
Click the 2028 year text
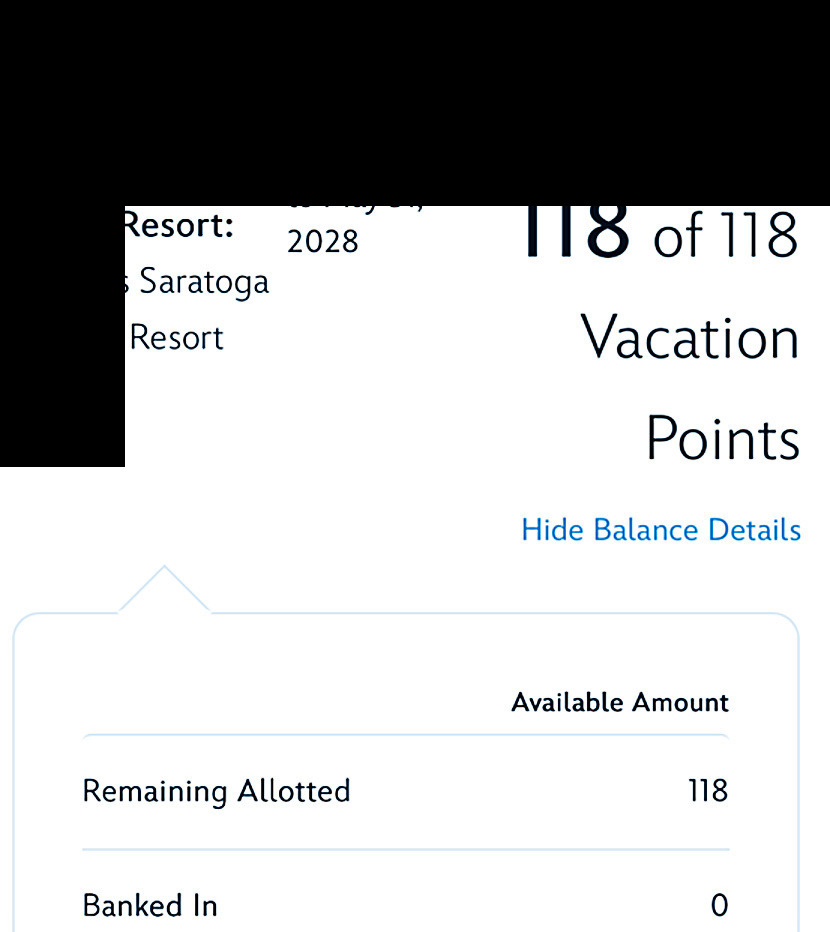click(x=322, y=242)
